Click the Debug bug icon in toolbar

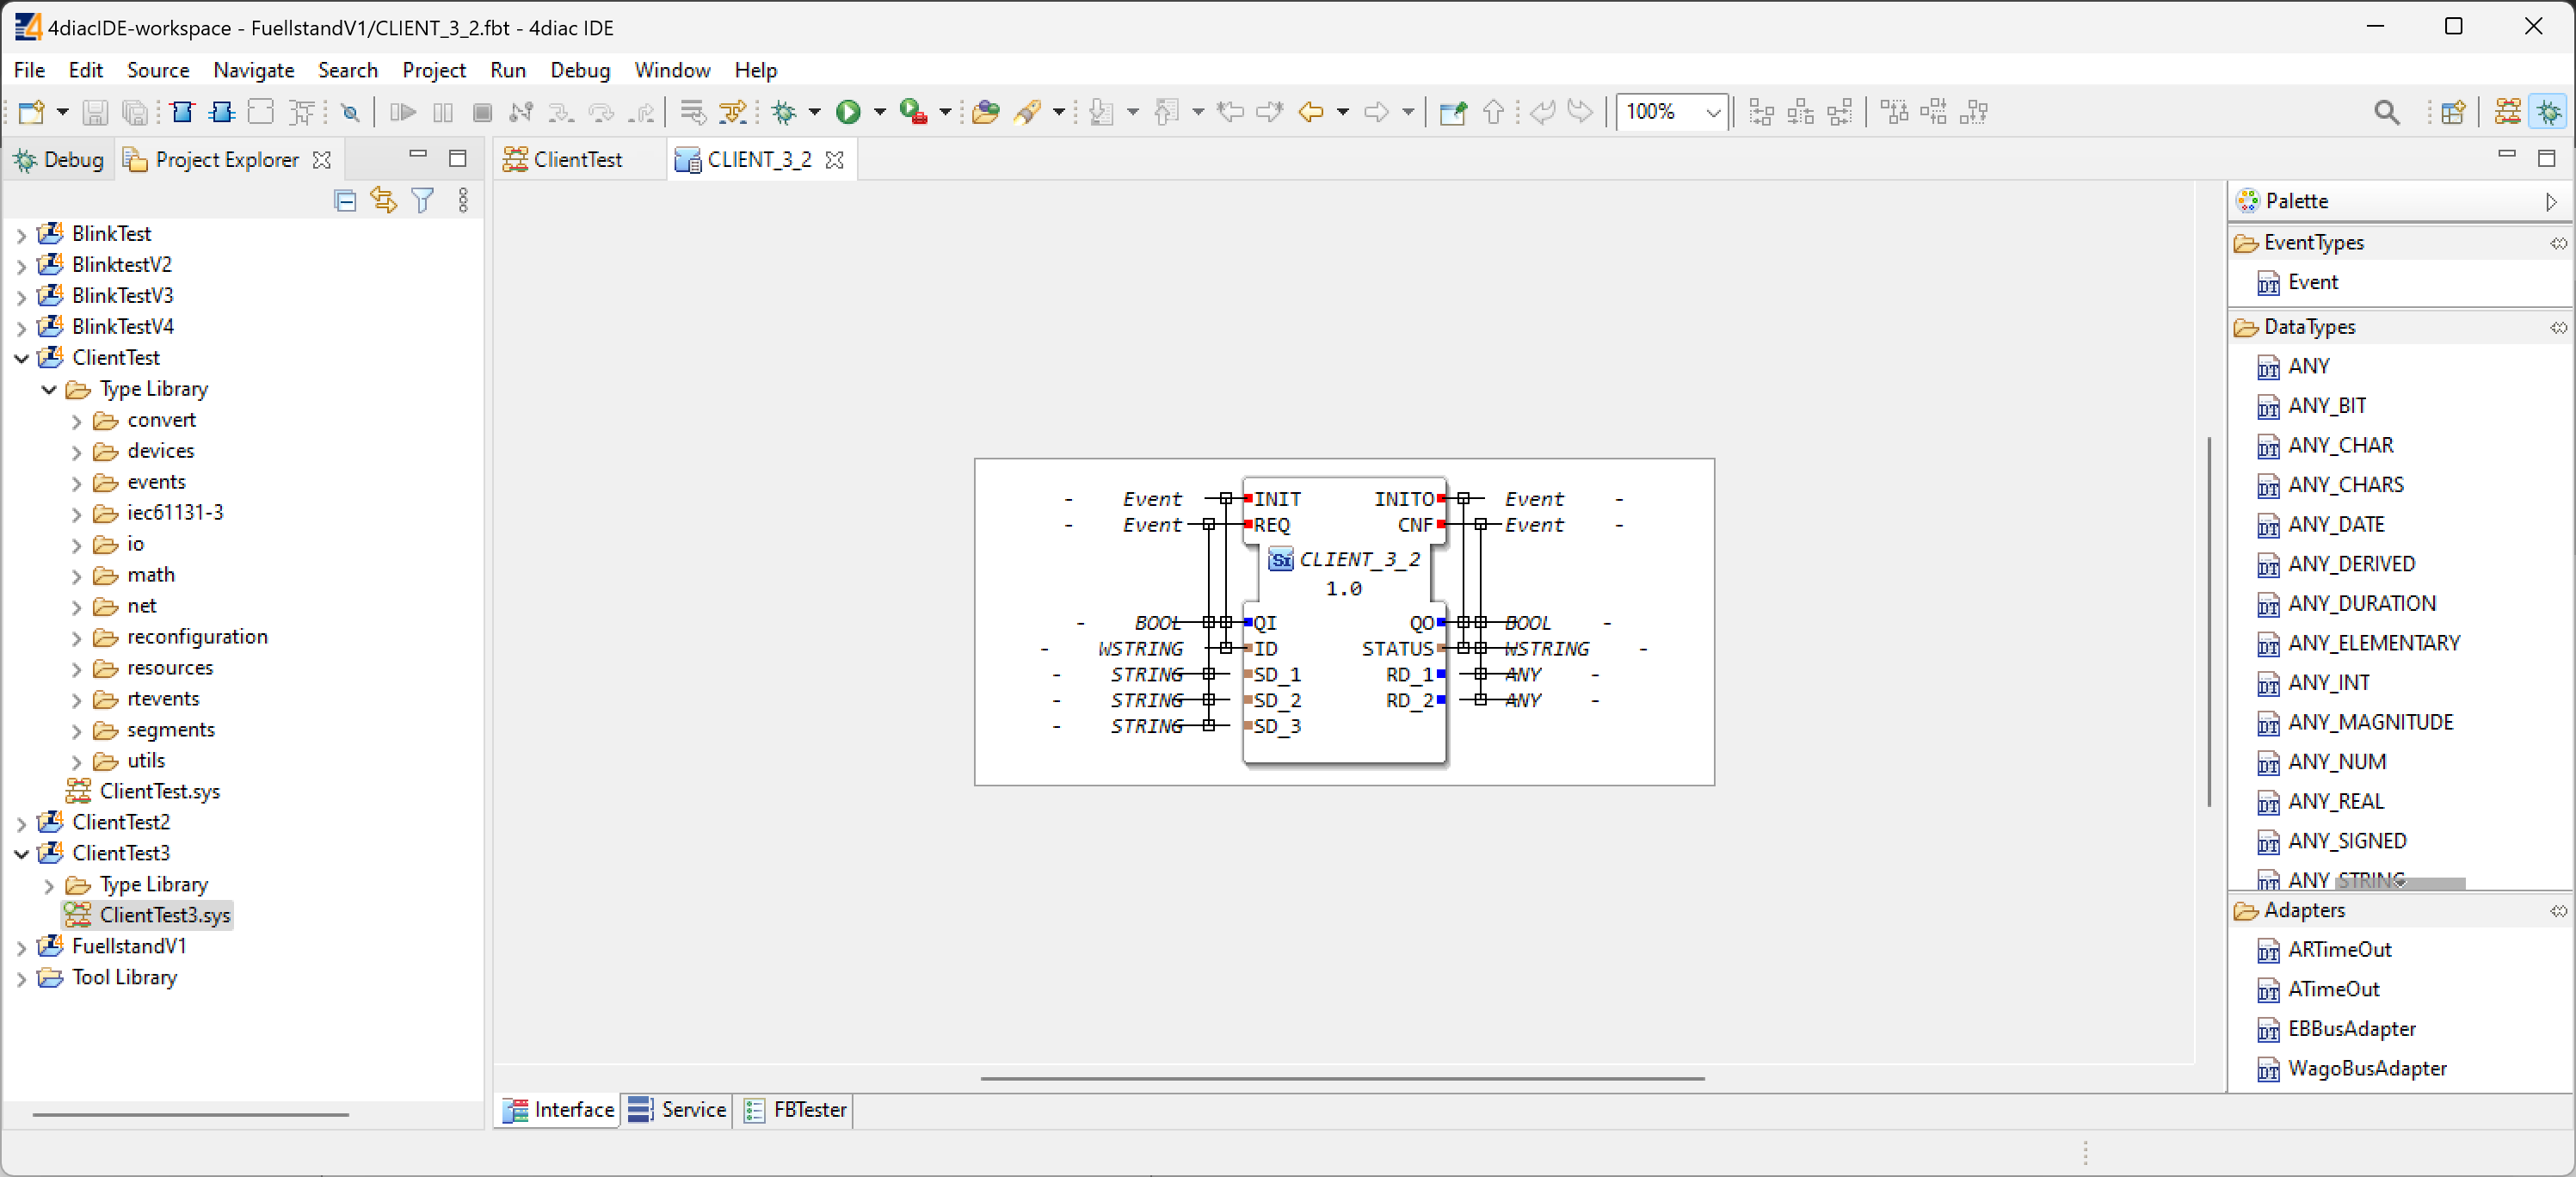784,112
